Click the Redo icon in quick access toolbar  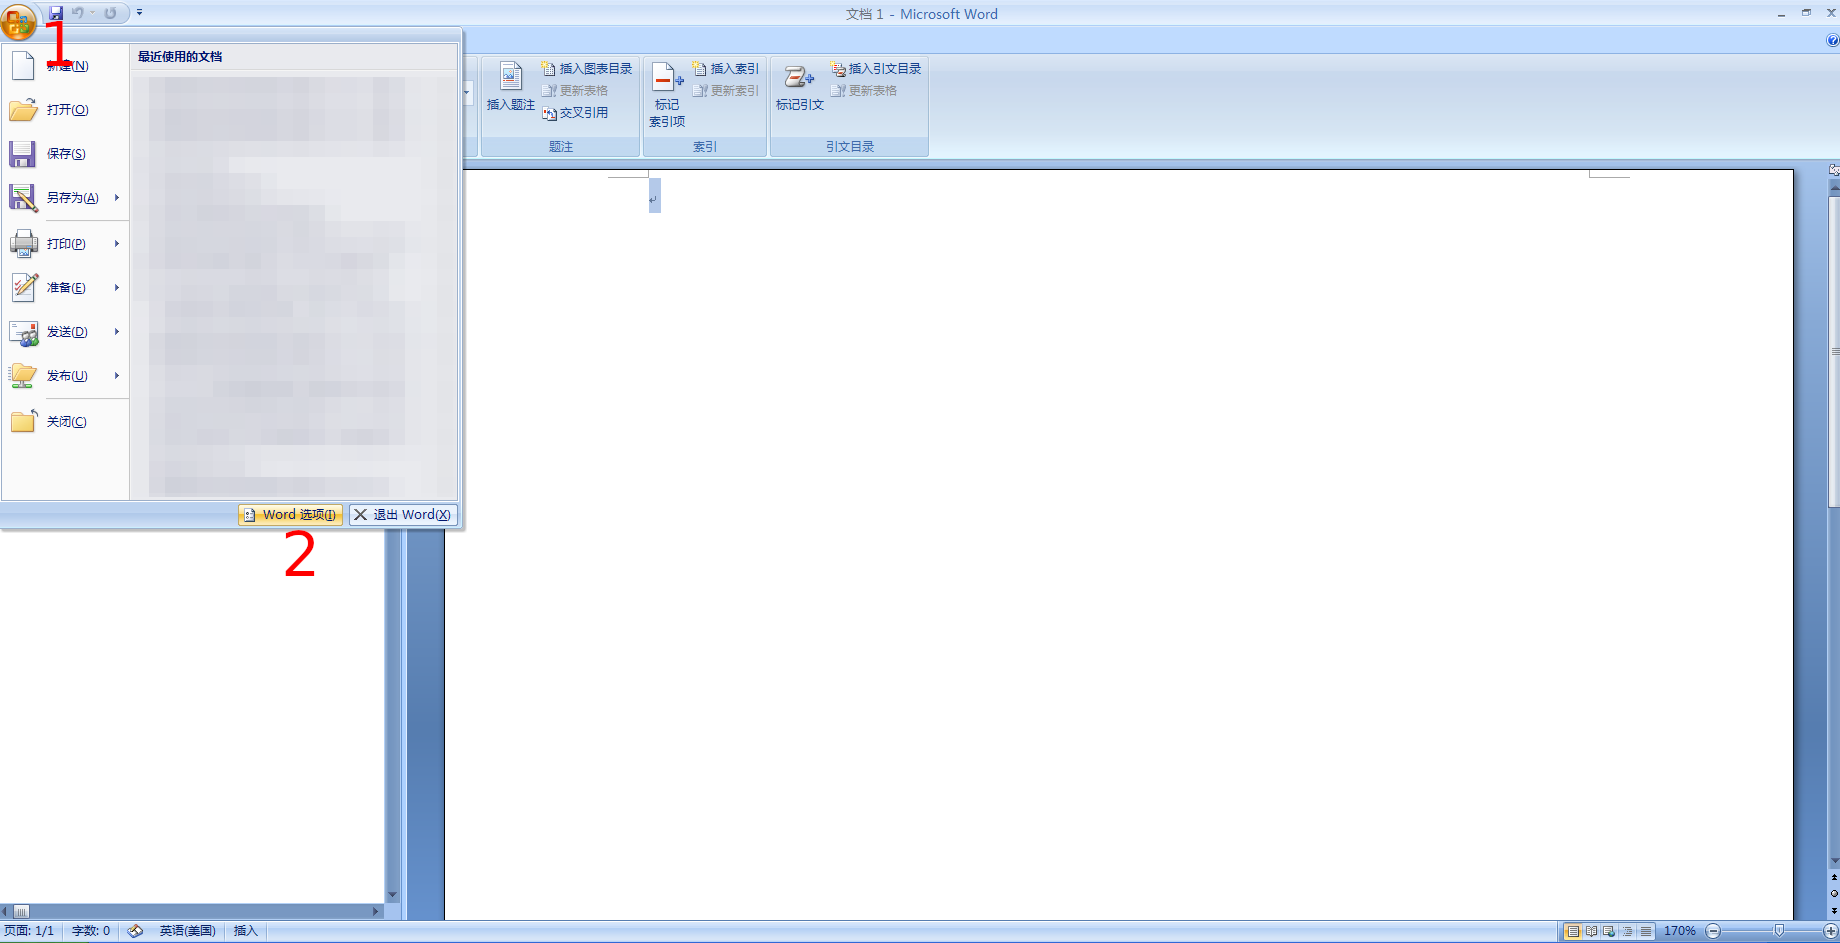(x=110, y=13)
